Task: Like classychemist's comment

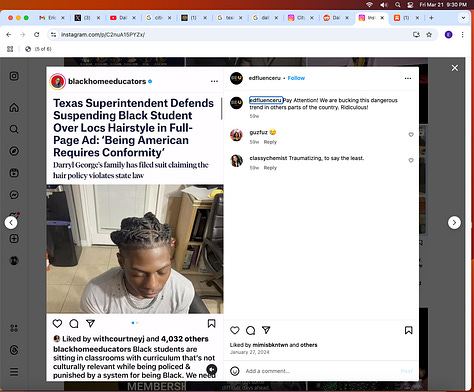Action: (x=411, y=160)
